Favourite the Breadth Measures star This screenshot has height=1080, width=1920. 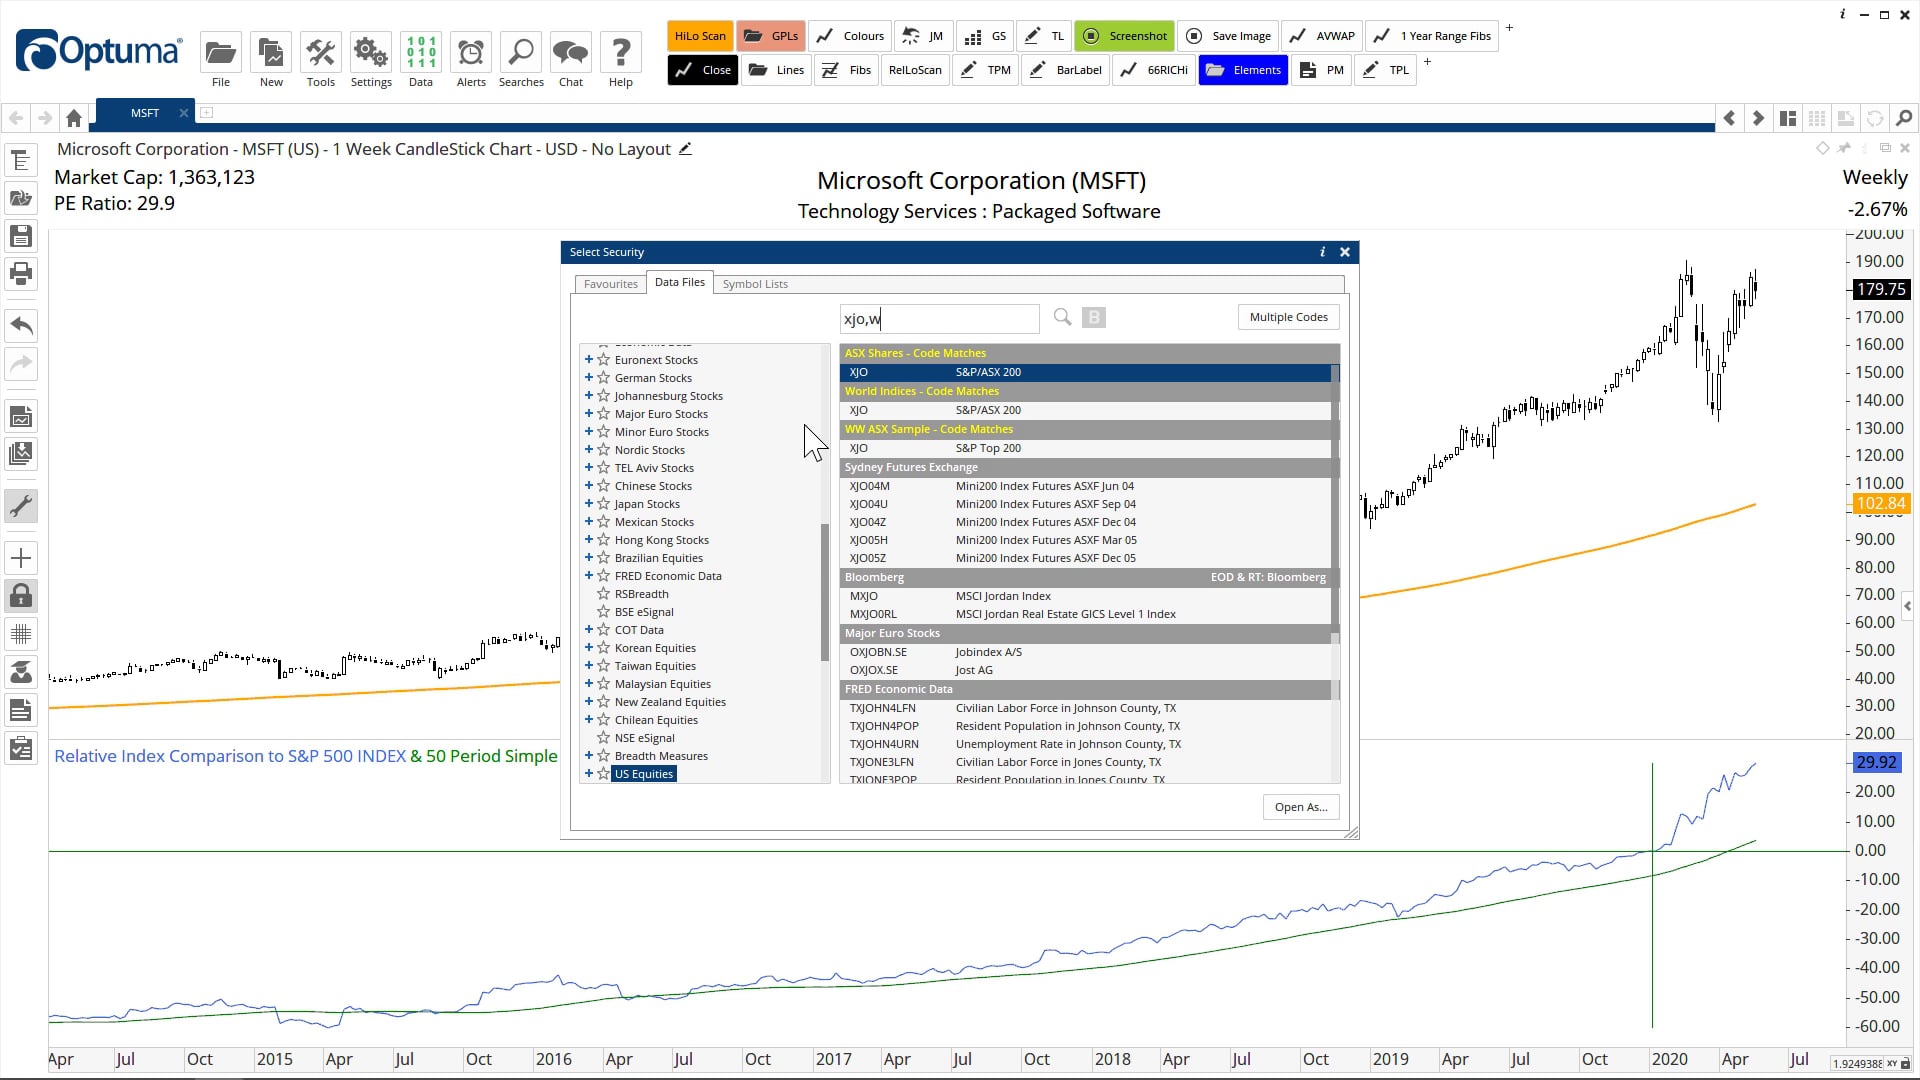coord(604,756)
